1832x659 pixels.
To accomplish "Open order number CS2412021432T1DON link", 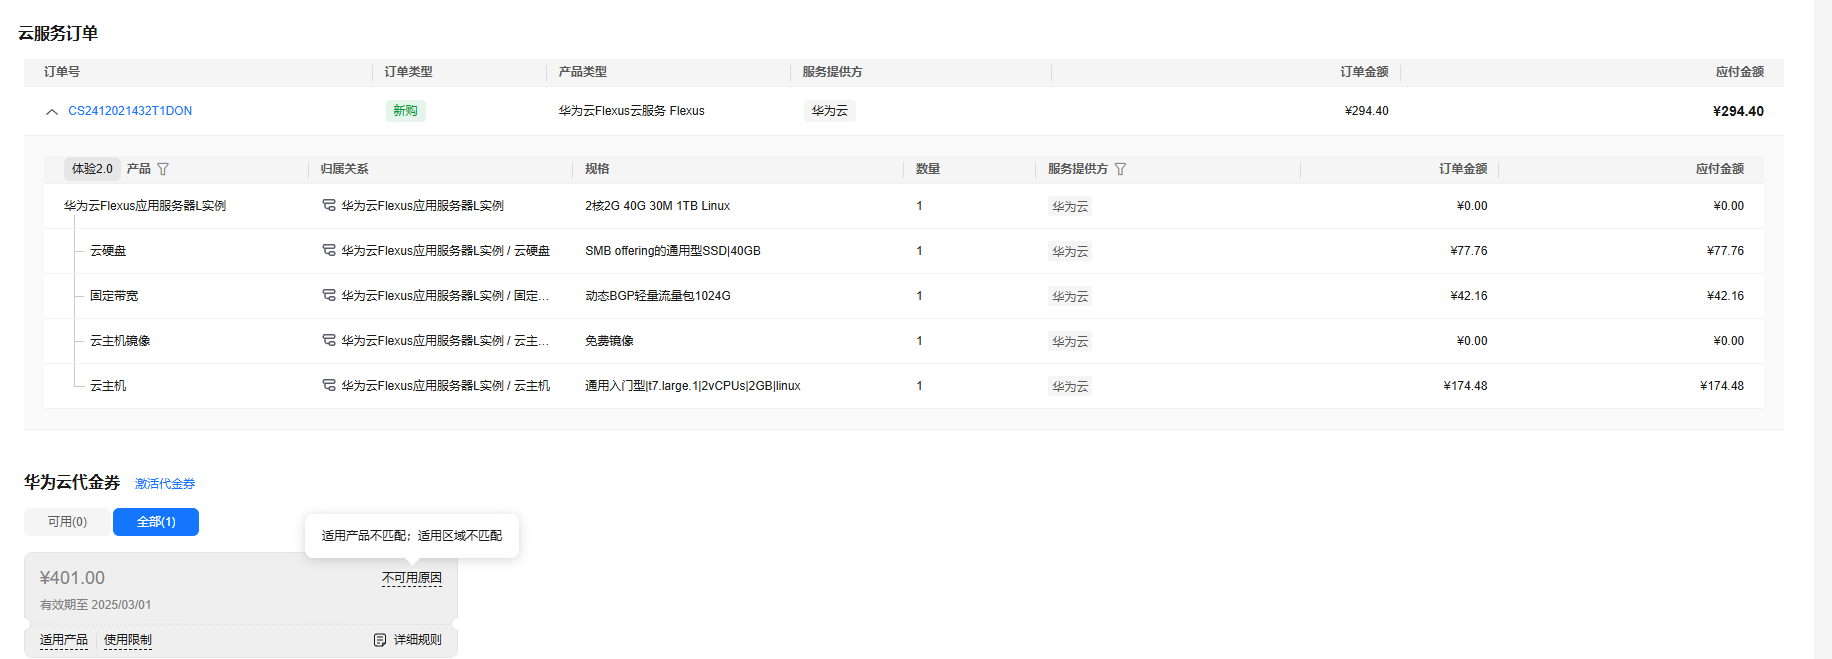I will point(130,111).
